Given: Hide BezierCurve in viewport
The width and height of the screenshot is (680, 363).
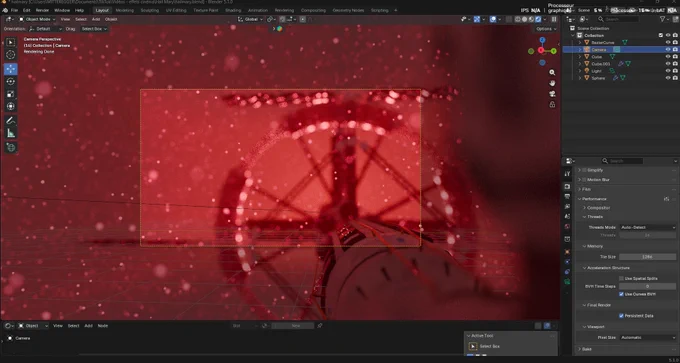Looking at the screenshot, I should pos(668,43).
